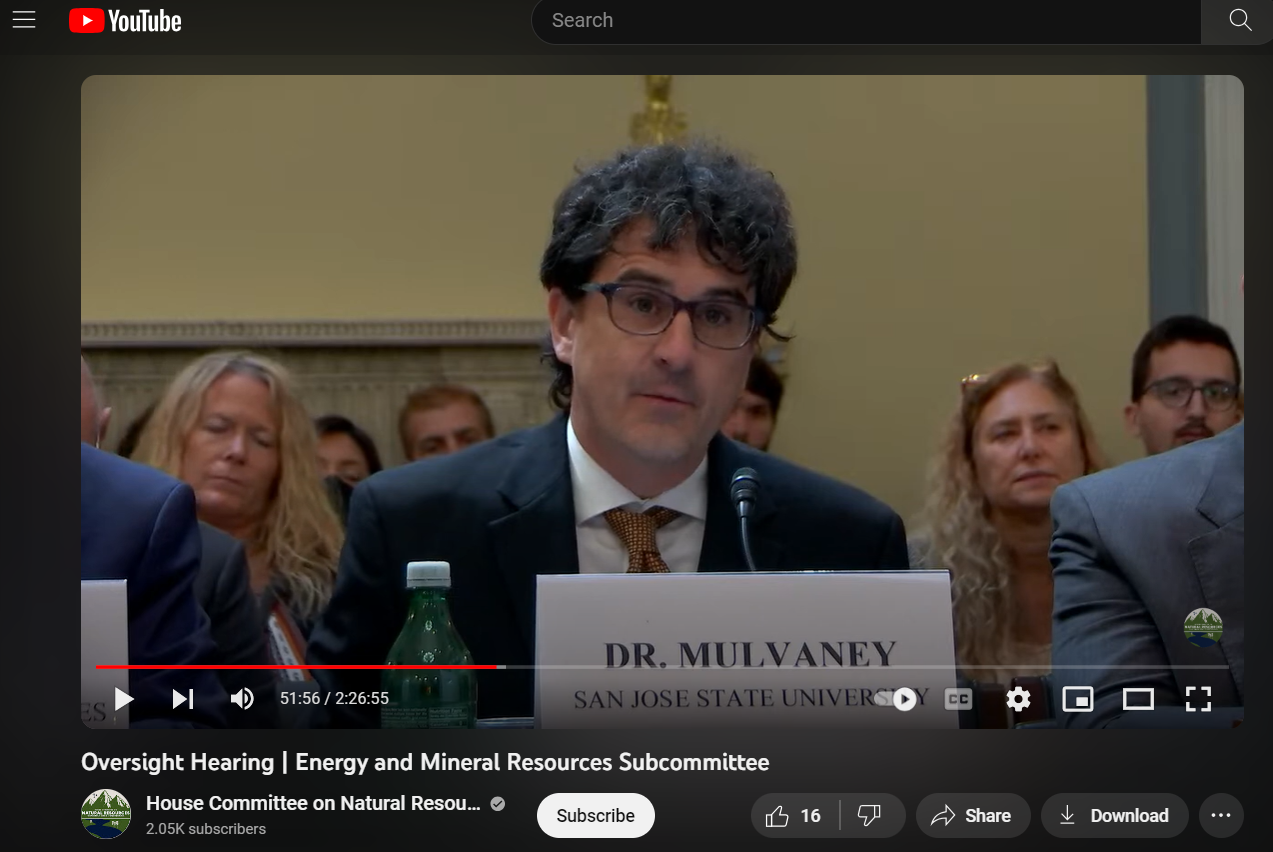Viewport: 1273px width, 852px height.
Task: Open the more actions three-dot menu
Action: (1221, 816)
